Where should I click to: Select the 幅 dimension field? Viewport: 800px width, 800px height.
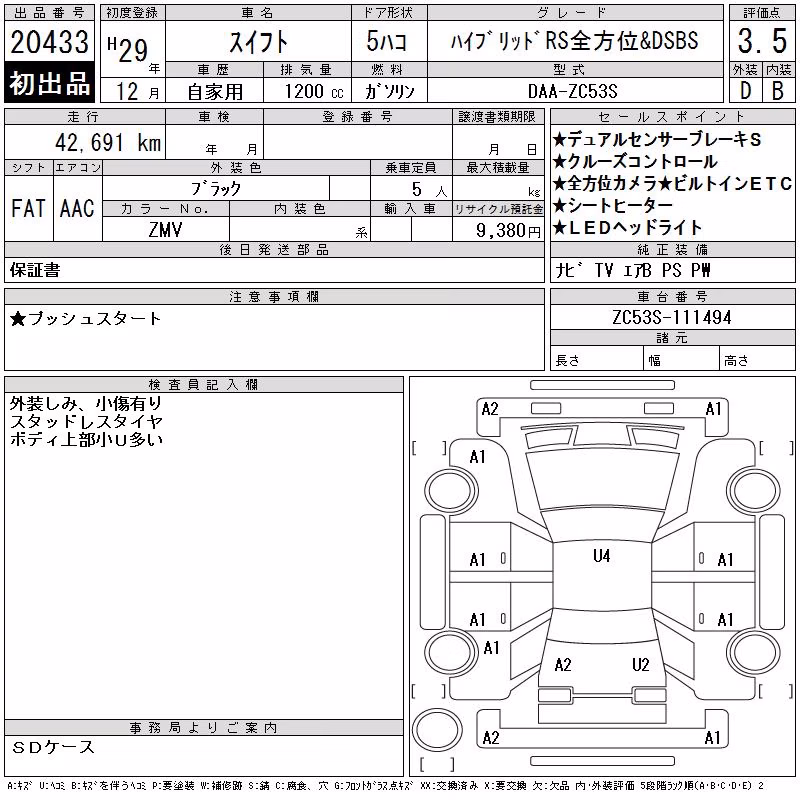click(x=682, y=360)
